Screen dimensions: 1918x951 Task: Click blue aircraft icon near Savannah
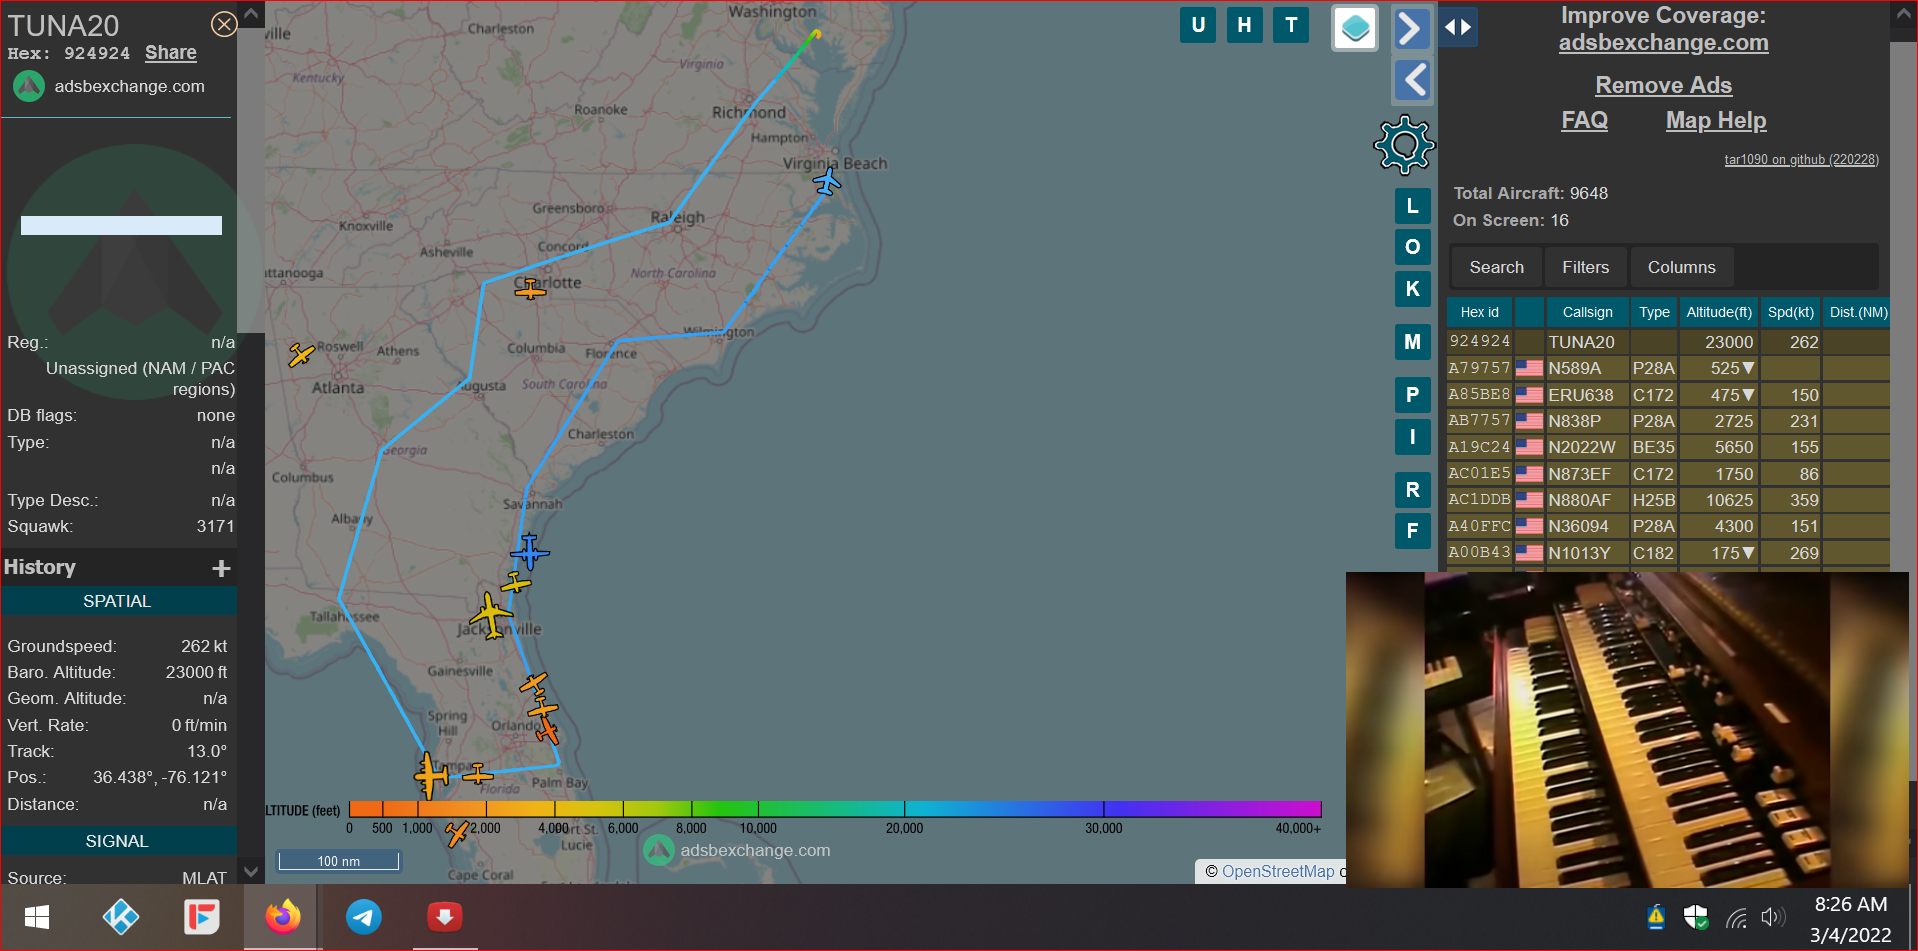tap(529, 551)
